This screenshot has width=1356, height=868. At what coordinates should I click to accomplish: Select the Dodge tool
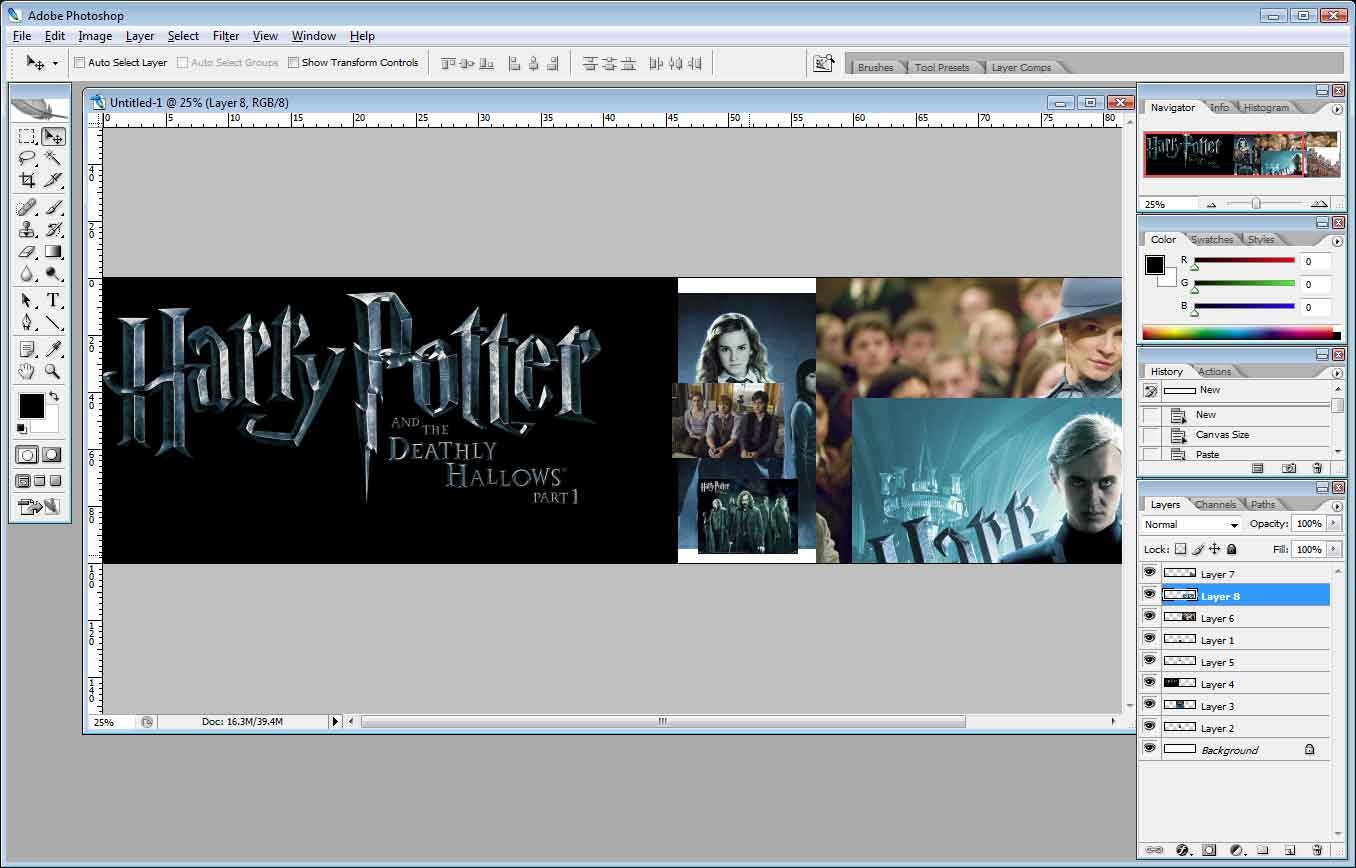point(53,273)
